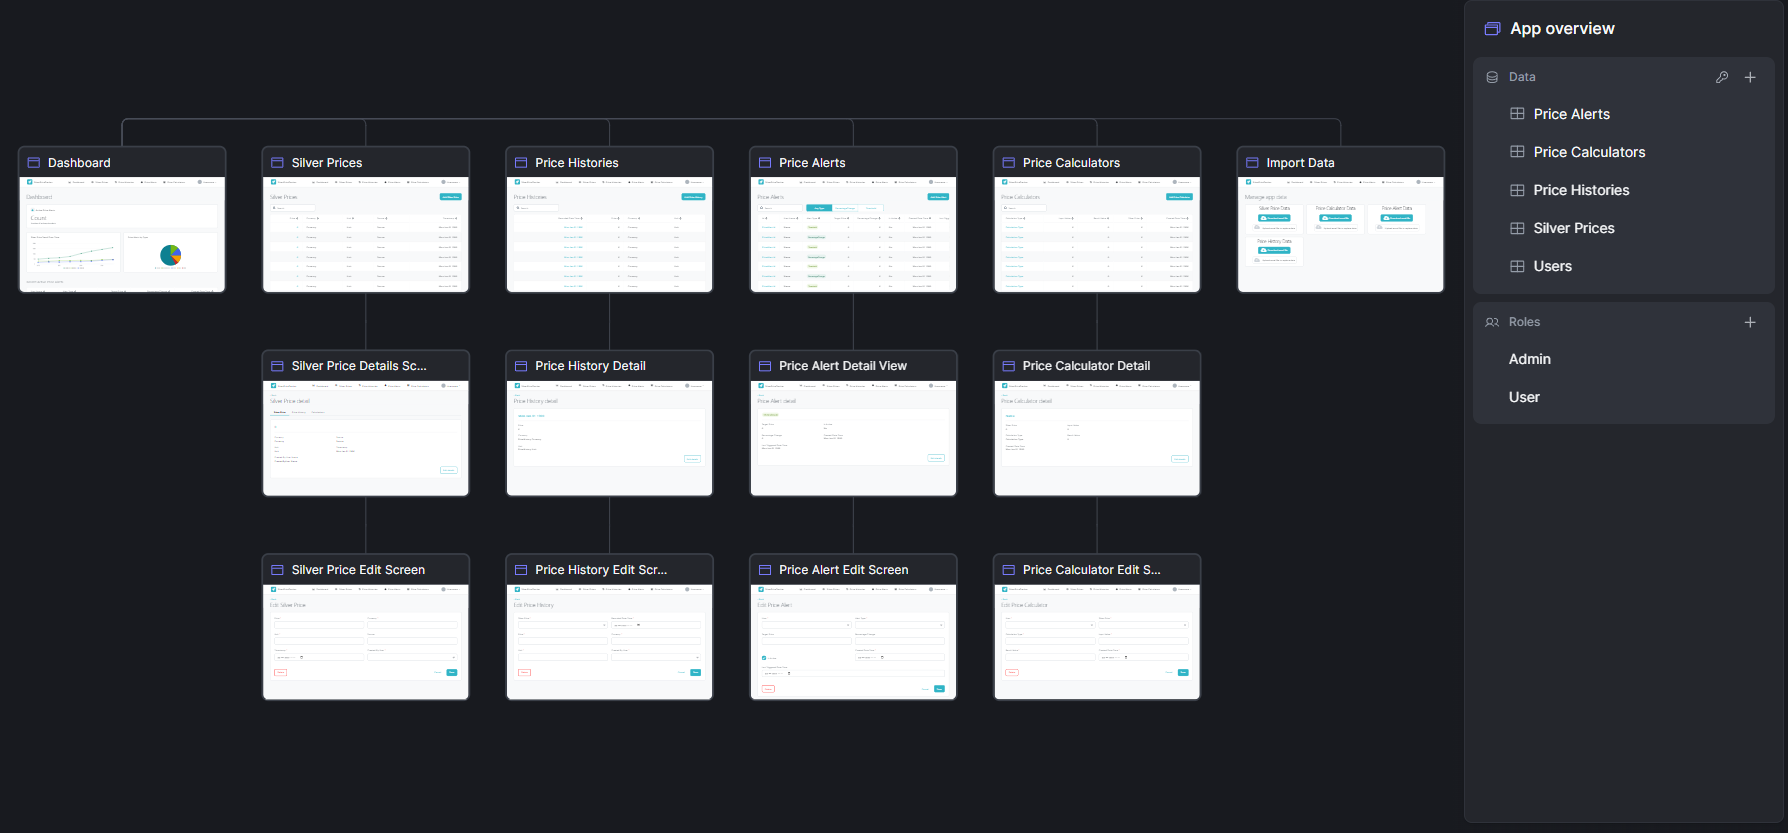Click the App overview panel icon

pyautogui.click(x=1492, y=29)
